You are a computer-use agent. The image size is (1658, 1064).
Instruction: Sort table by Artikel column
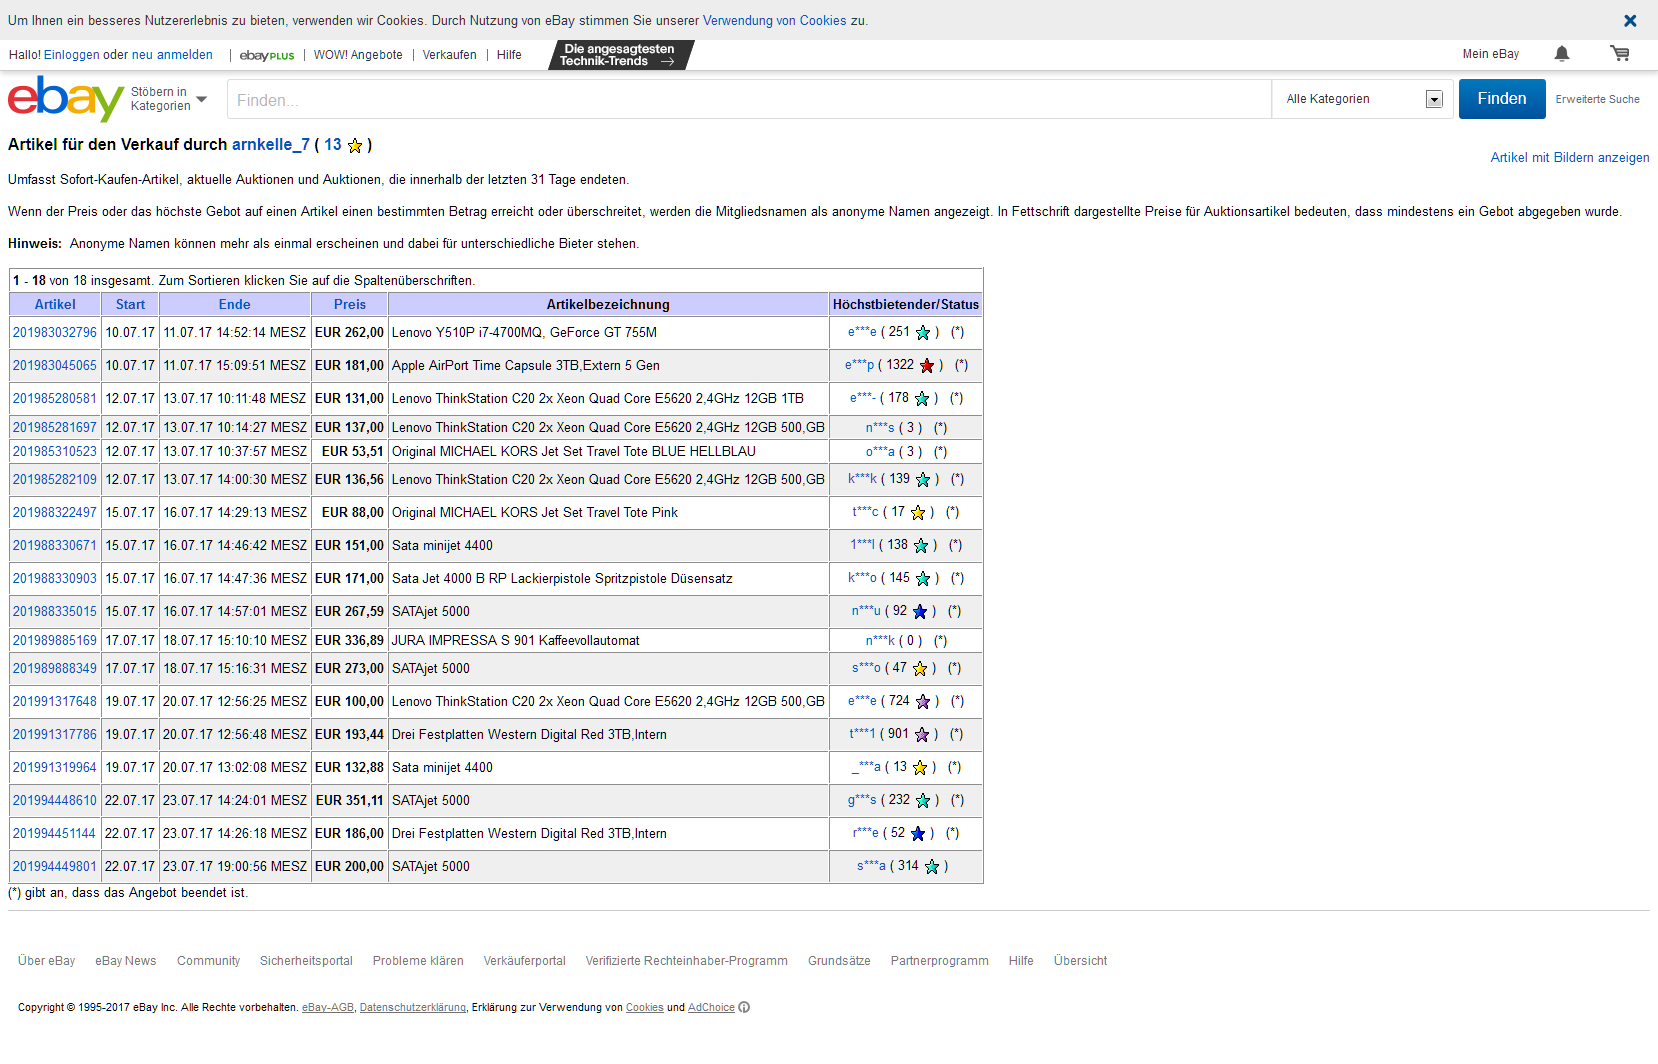pos(55,304)
